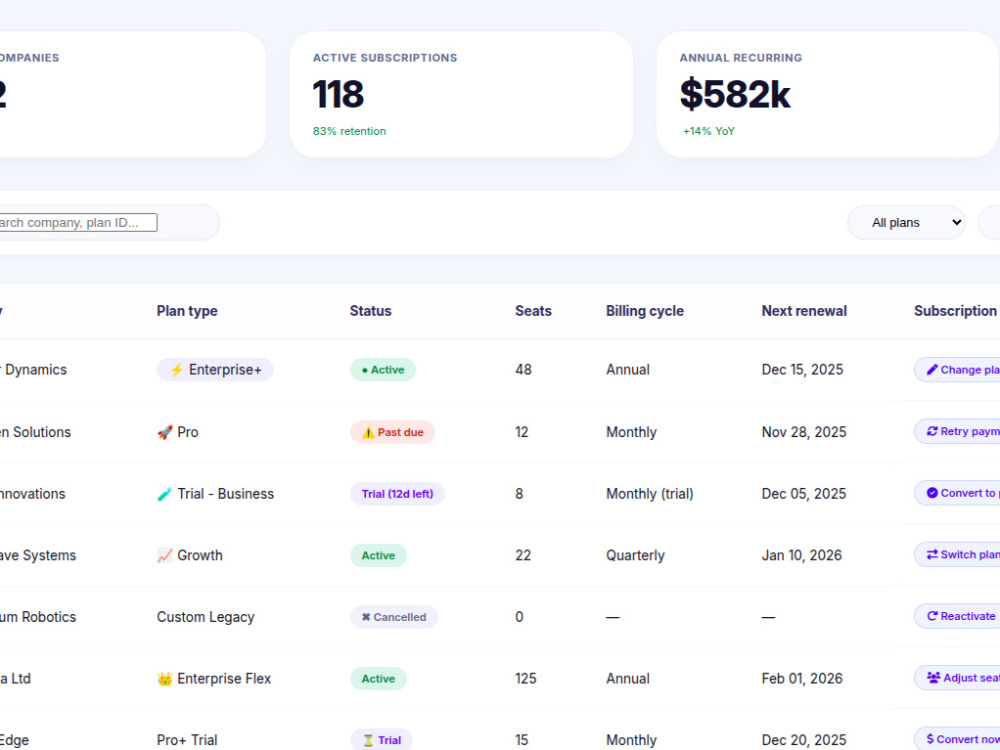
Task: Click the Active badge in Enterprise+ row
Action: (383, 370)
